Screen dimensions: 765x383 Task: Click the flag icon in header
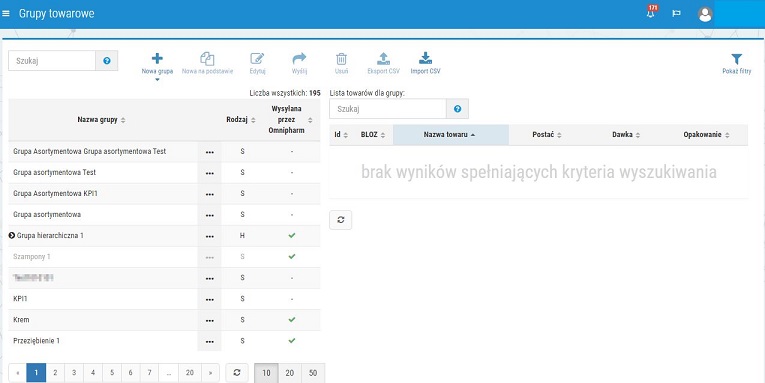pyautogui.click(x=676, y=14)
